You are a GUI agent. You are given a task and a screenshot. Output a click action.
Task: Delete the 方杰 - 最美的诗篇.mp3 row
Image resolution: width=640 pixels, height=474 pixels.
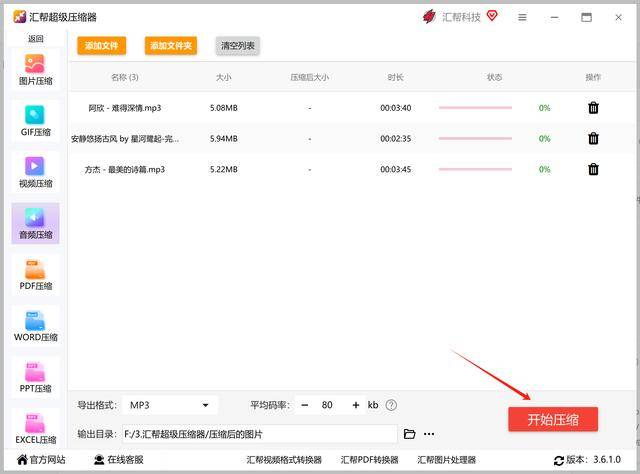click(593, 169)
